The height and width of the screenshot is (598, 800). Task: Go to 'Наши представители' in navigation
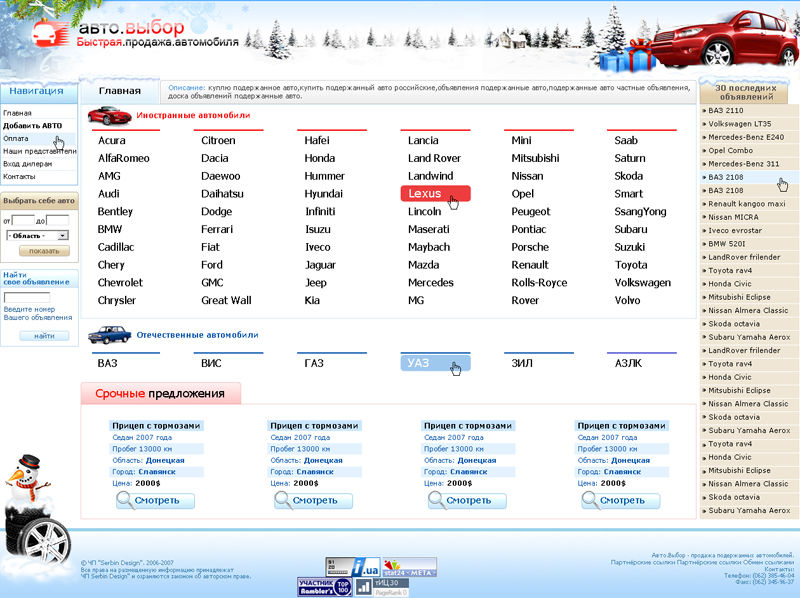point(40,151)
